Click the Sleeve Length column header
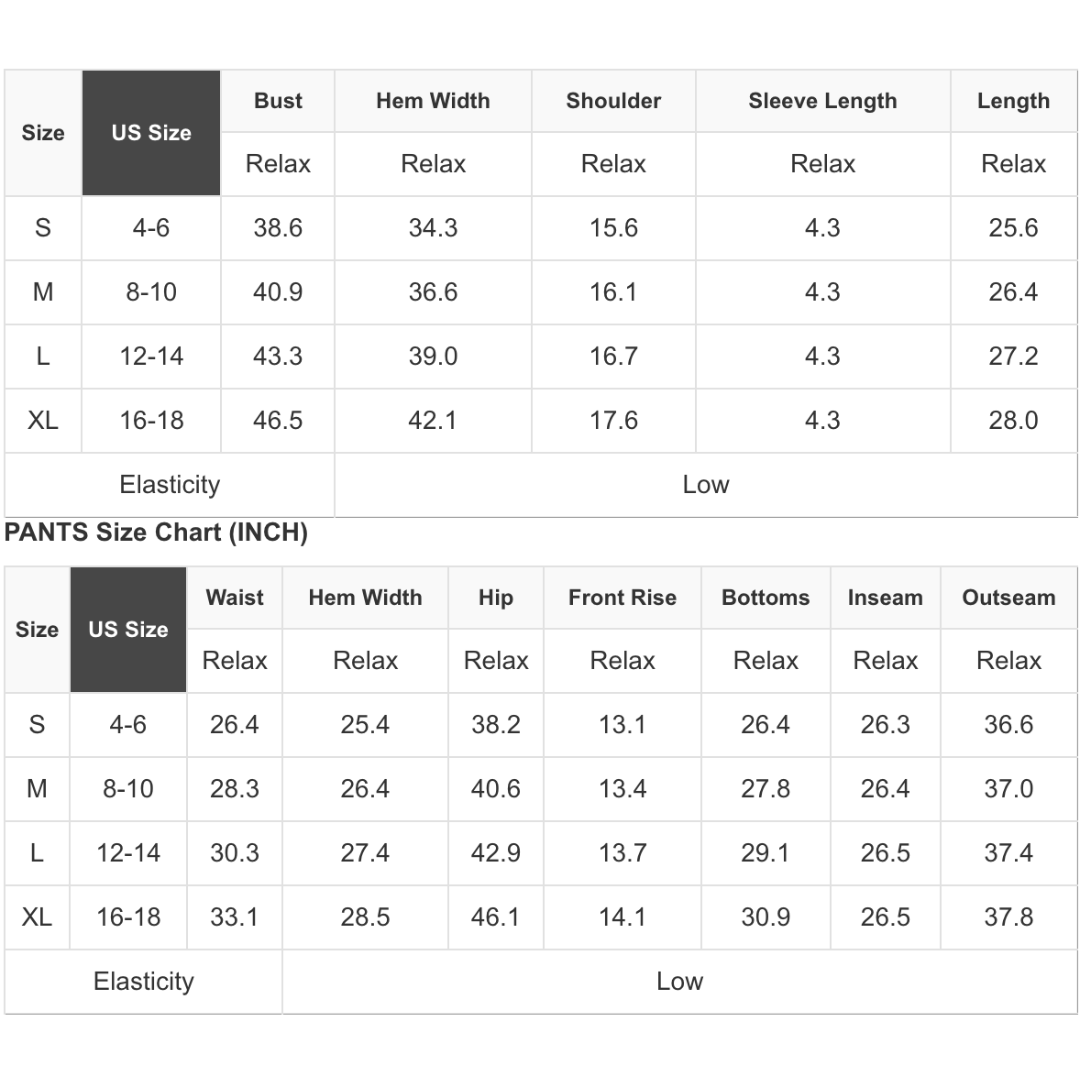 822,101
